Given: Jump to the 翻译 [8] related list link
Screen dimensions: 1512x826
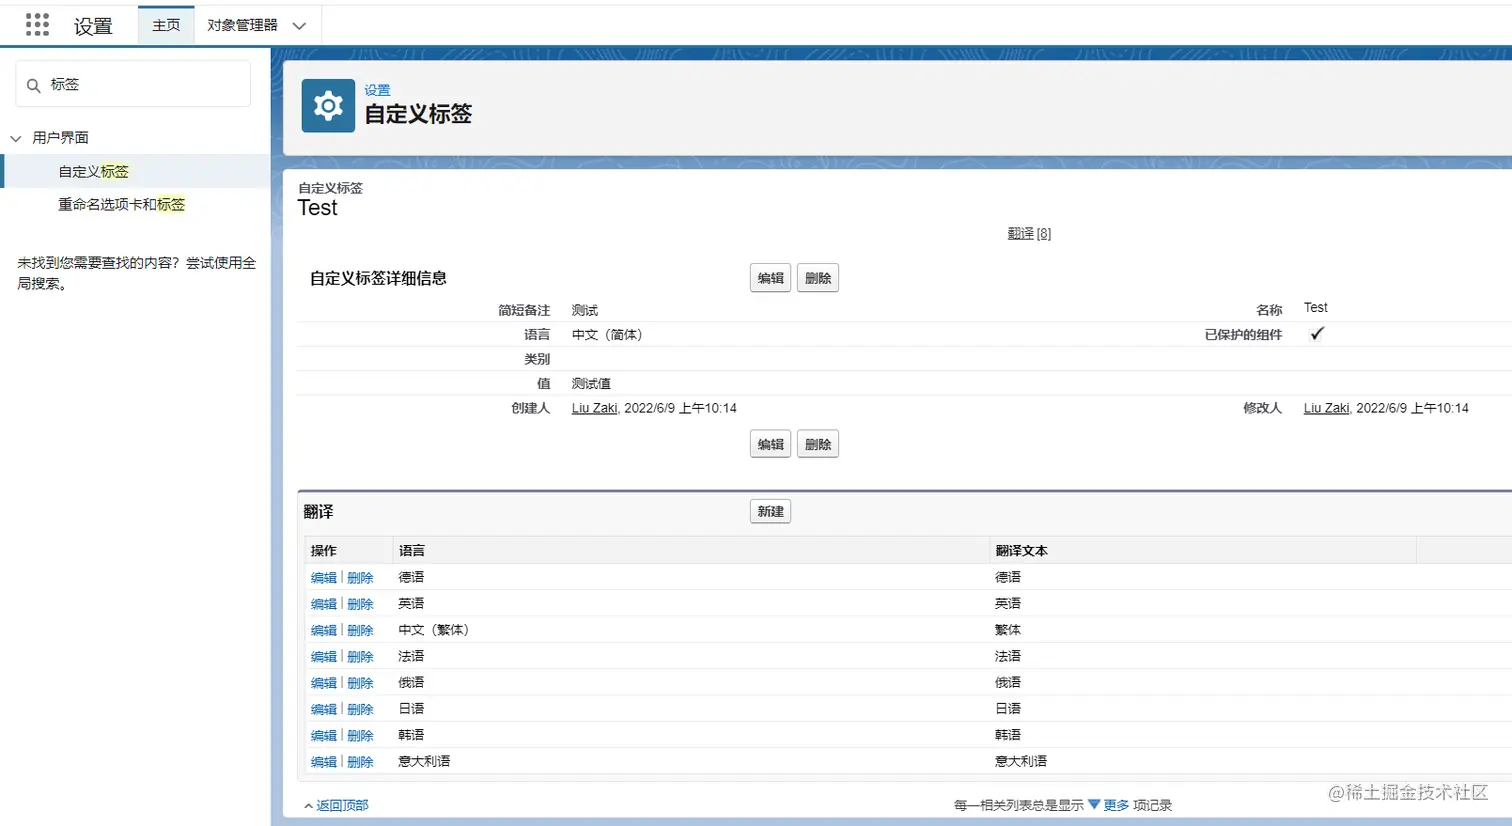Looking at the screenshot, I should point(1029,233).
